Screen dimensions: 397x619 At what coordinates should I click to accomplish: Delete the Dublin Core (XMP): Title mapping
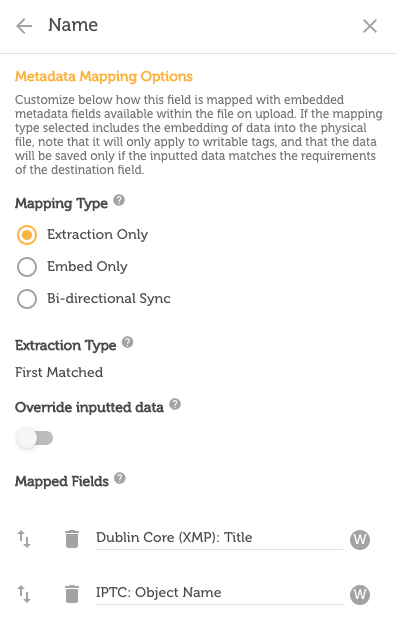72,539
